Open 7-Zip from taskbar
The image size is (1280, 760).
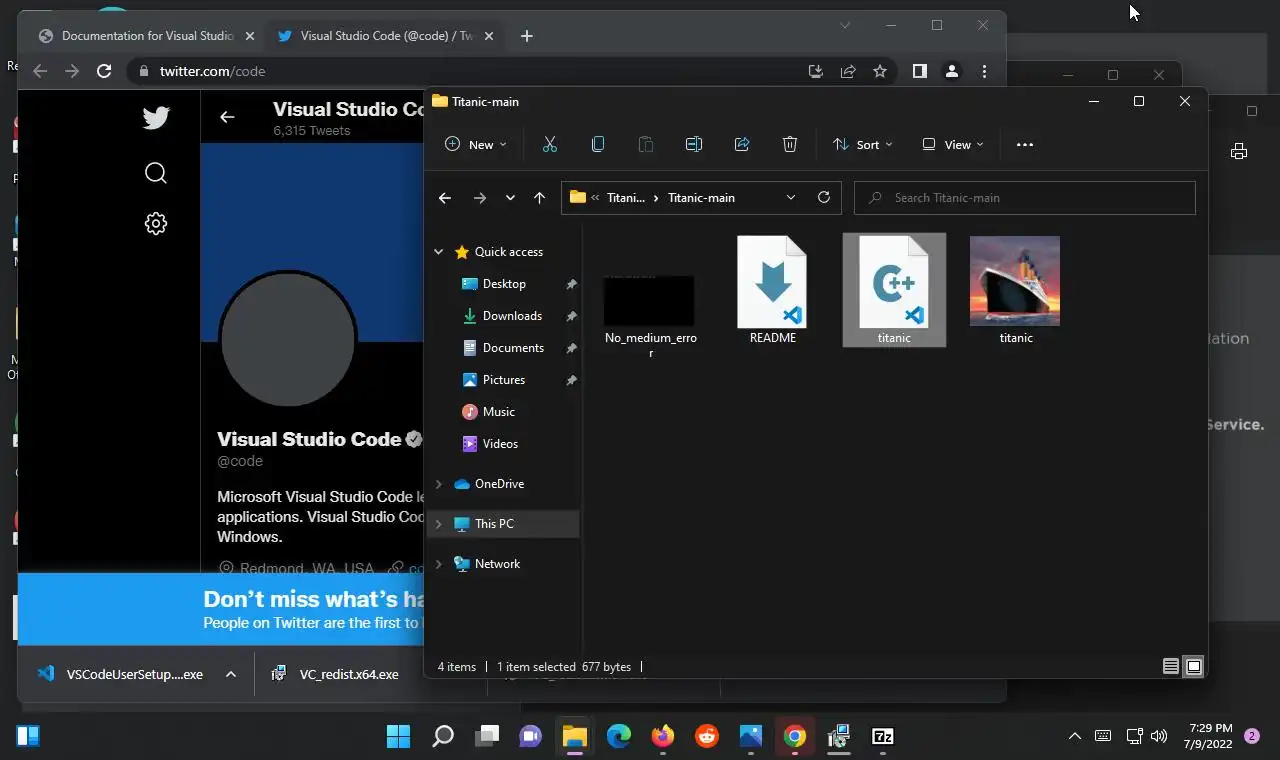coord(883,737)
